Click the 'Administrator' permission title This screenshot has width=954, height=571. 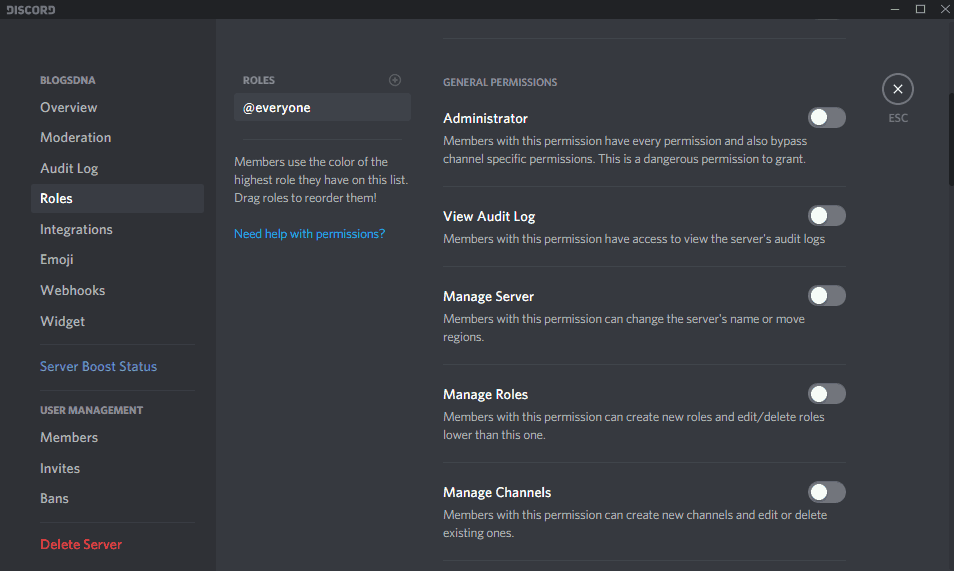pos(485,118)
